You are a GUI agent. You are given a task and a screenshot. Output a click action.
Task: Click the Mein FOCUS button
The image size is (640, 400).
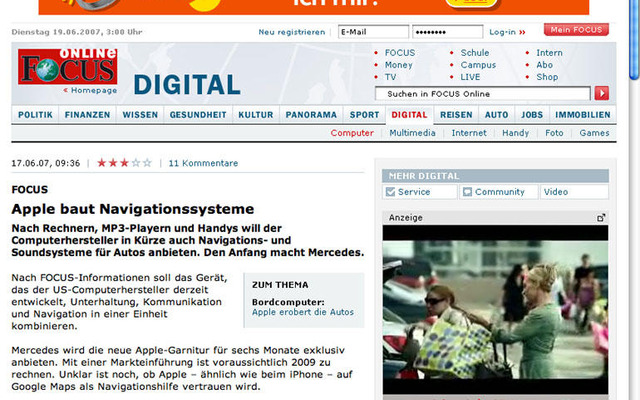coord(576,30)
